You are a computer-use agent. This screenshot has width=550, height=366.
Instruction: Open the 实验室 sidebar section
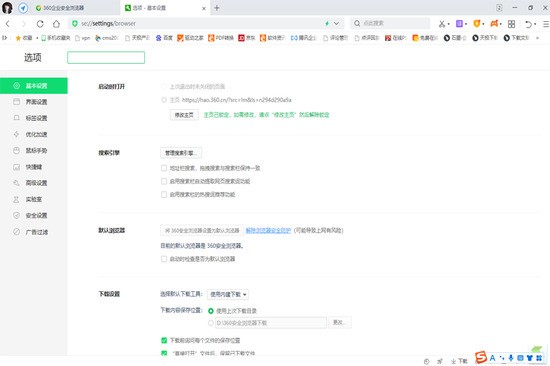tap(33, 199)
